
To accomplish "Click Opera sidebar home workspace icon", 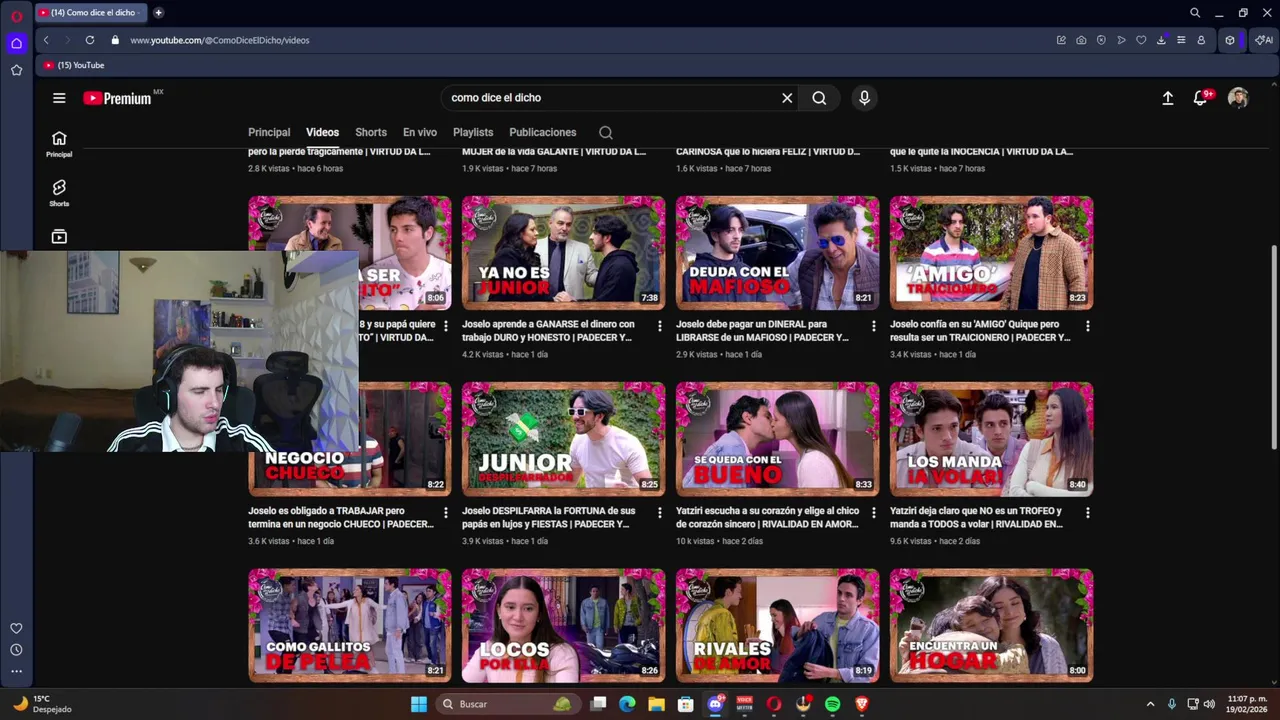I will (16, 43).
